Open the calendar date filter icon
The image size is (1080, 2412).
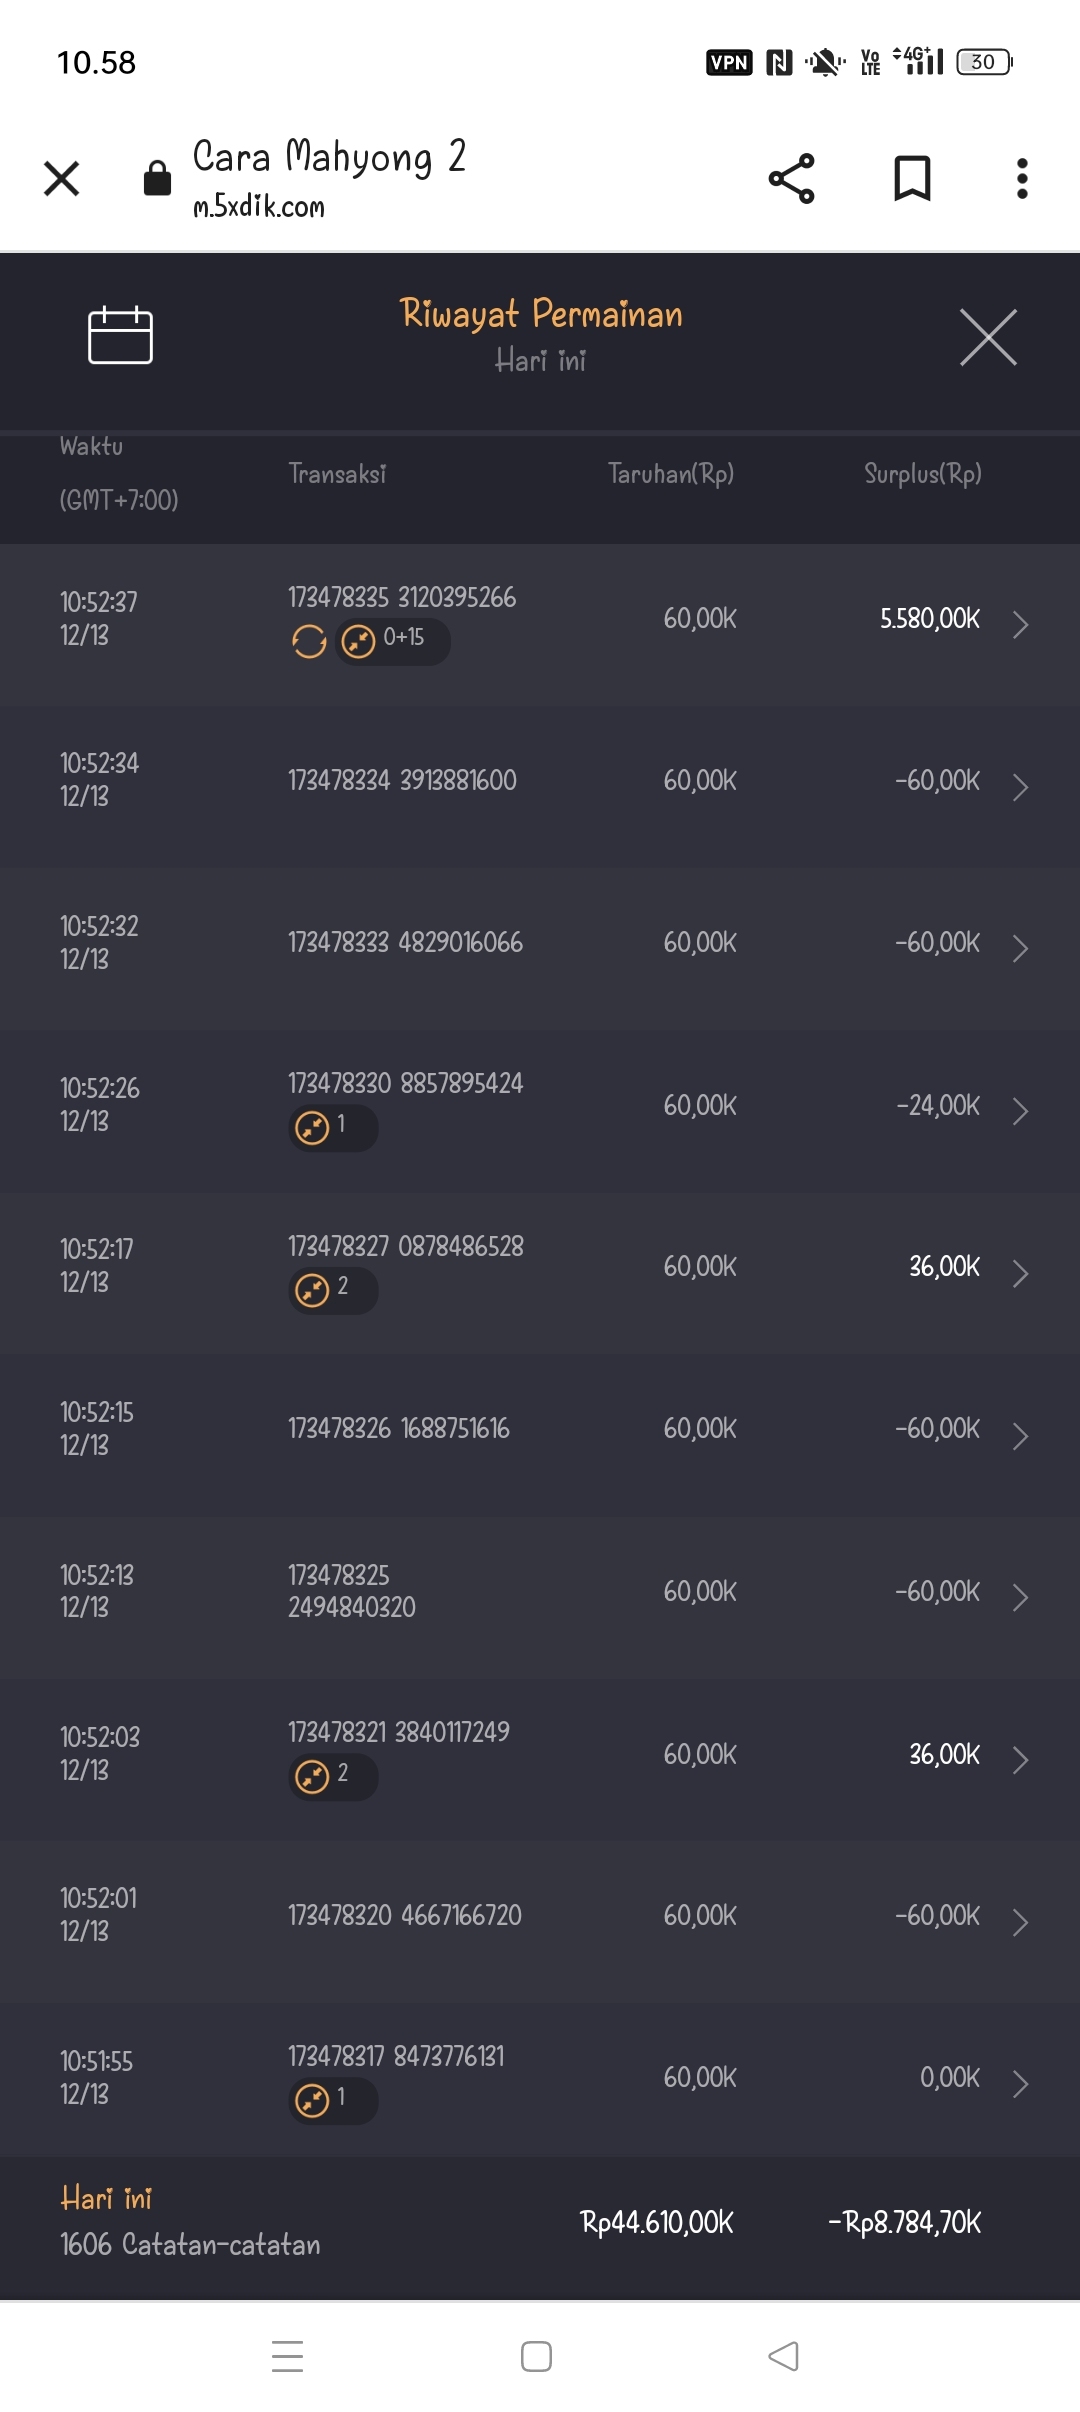[120, 336]
